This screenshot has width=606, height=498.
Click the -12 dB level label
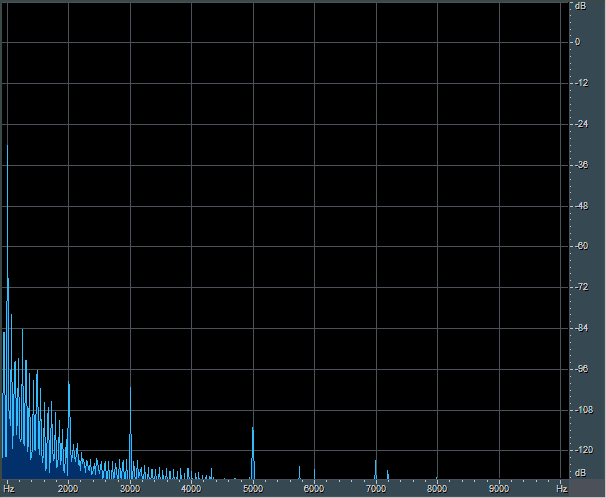point(581,83)
